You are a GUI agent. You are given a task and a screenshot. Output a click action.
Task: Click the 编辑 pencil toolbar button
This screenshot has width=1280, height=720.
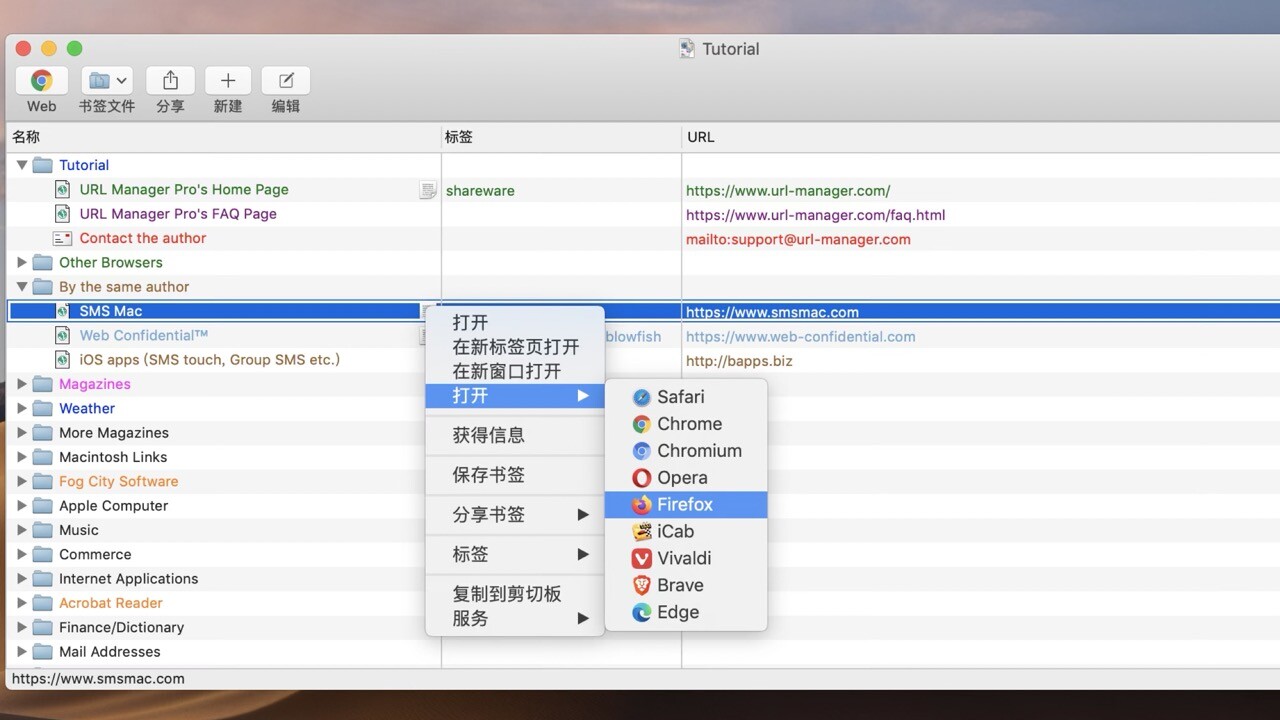286,81
